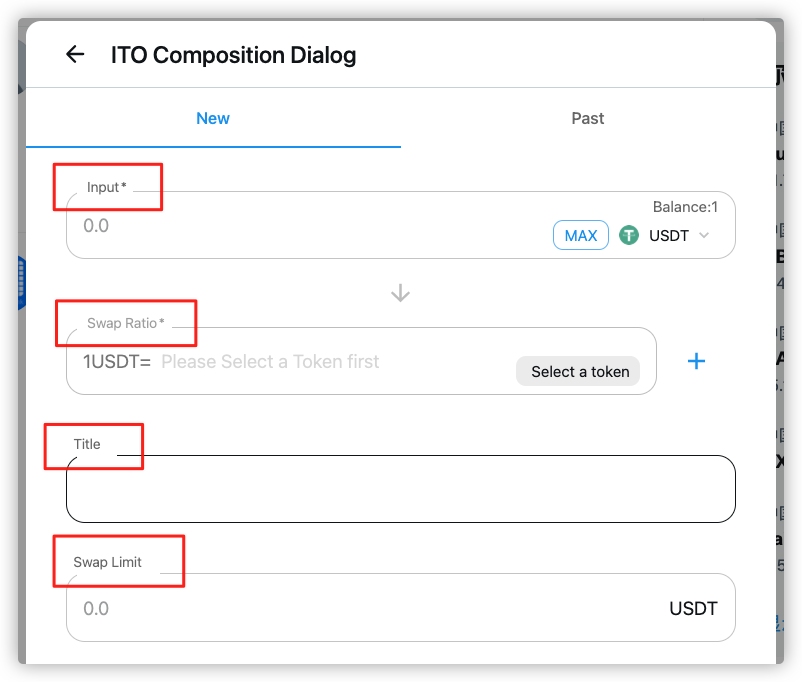The image size is (802, 682).
Task: Click Select a token
Action: coord(578,371)
